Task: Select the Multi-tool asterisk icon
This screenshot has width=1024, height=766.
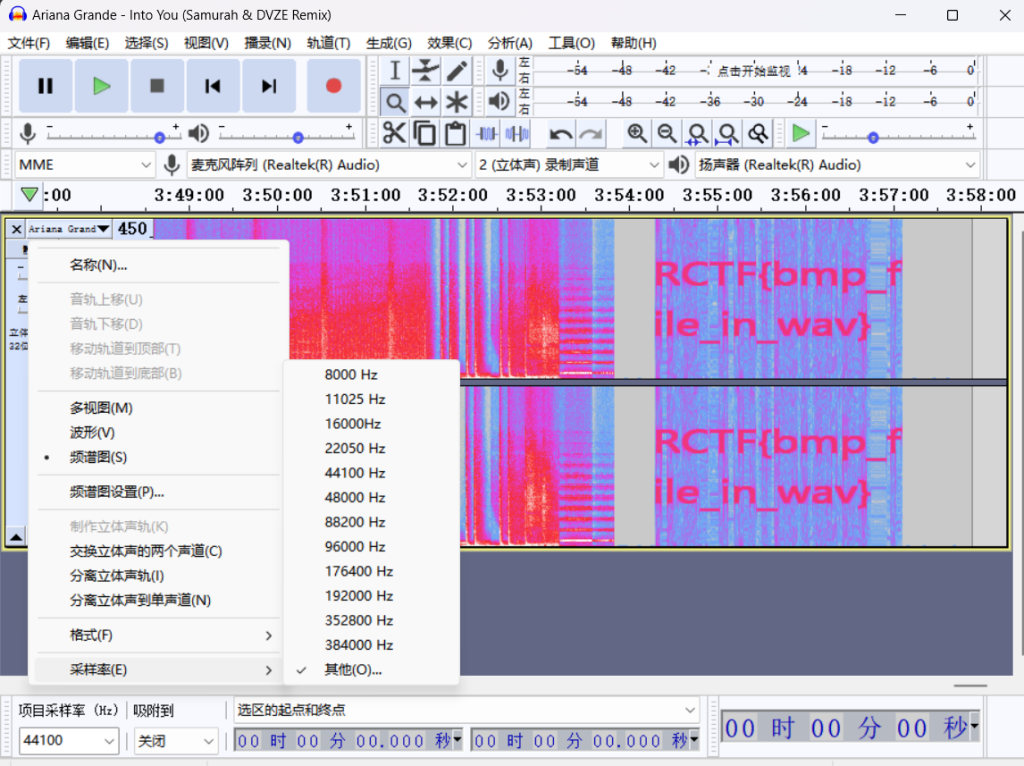Action: pos(457,102)
